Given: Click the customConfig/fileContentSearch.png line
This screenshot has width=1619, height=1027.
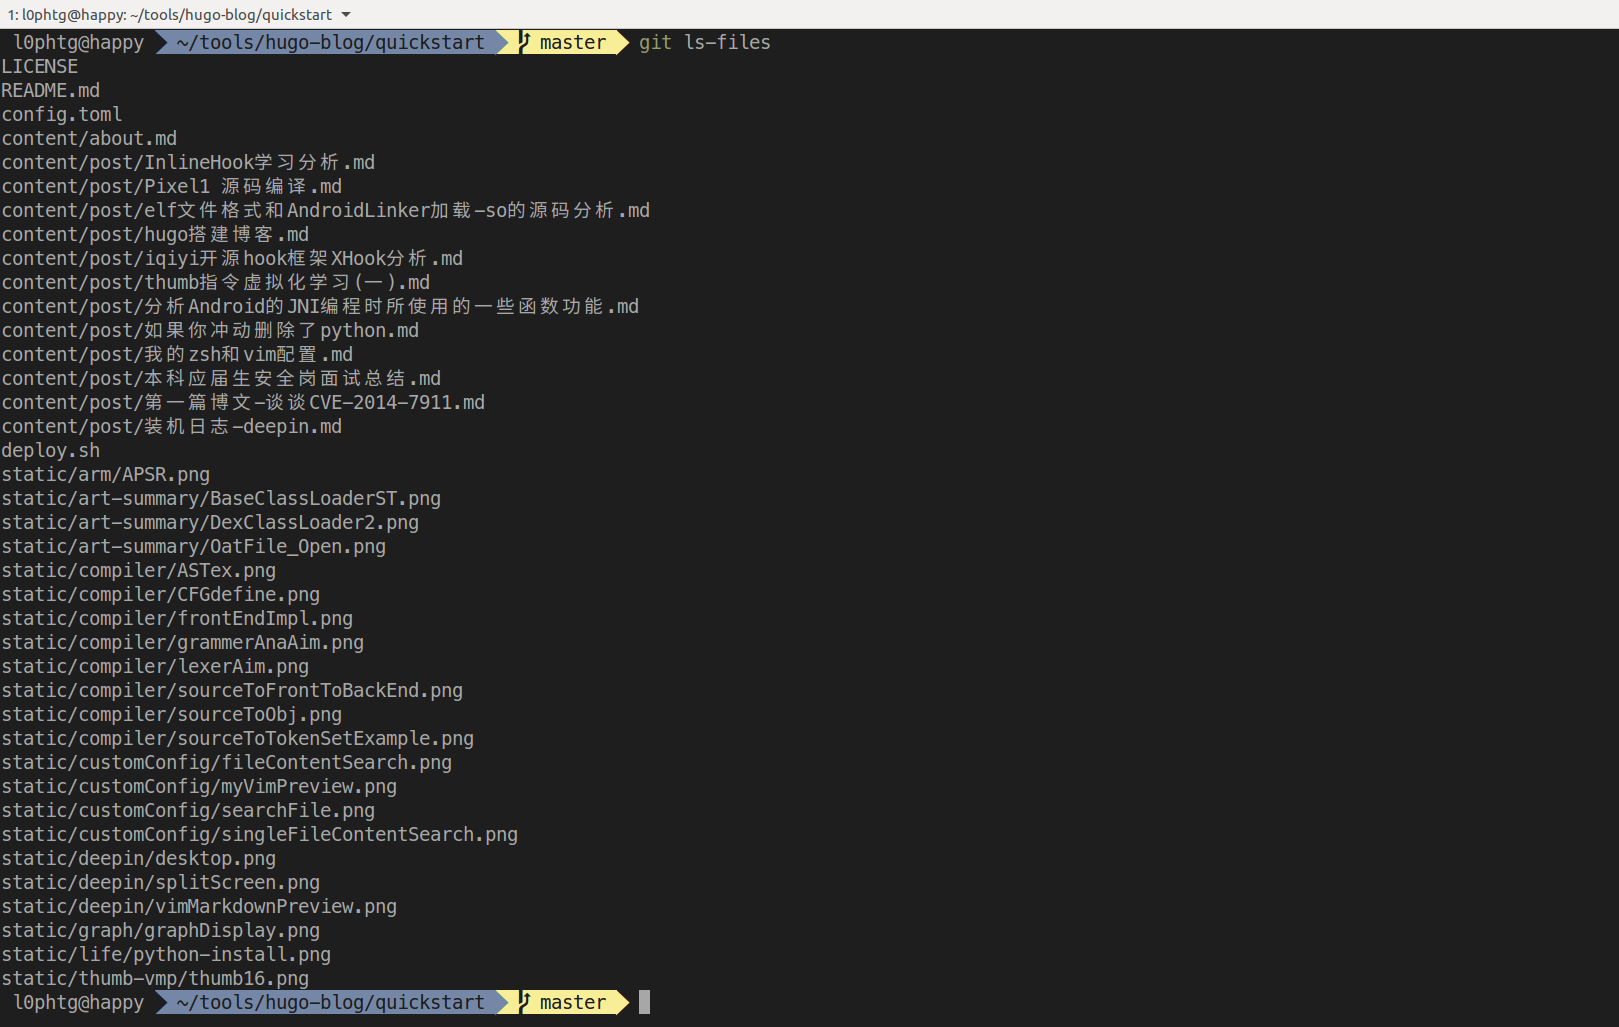Looking at the screenshot, I should click(x=227, y=762).
